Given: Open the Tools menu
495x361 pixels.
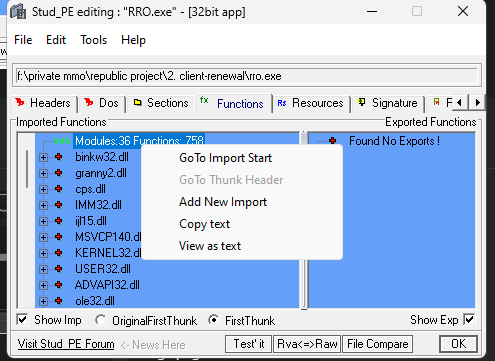Looking at the screenshot, I should click(x=93, y=40).
